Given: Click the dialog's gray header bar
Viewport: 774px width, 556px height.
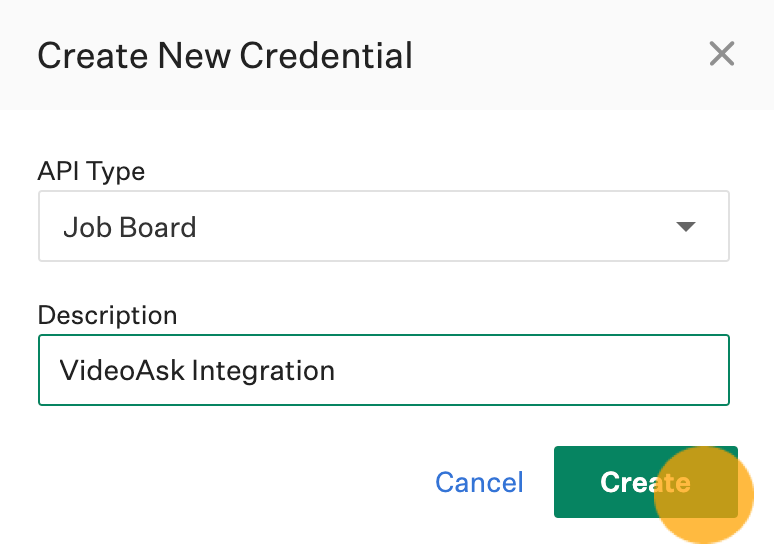Looking at the screenshot, I should (x=387, y=55).
